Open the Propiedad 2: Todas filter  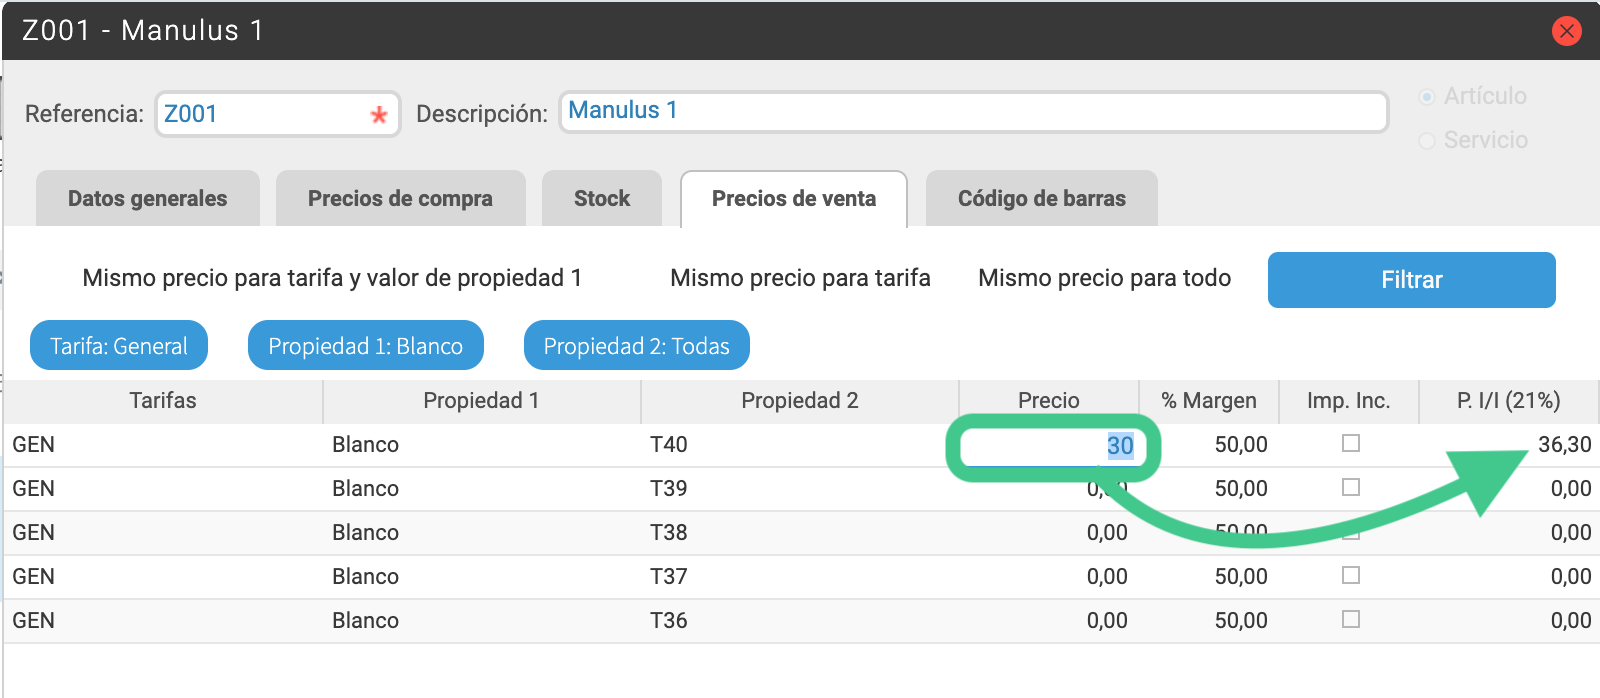[637, 345]
